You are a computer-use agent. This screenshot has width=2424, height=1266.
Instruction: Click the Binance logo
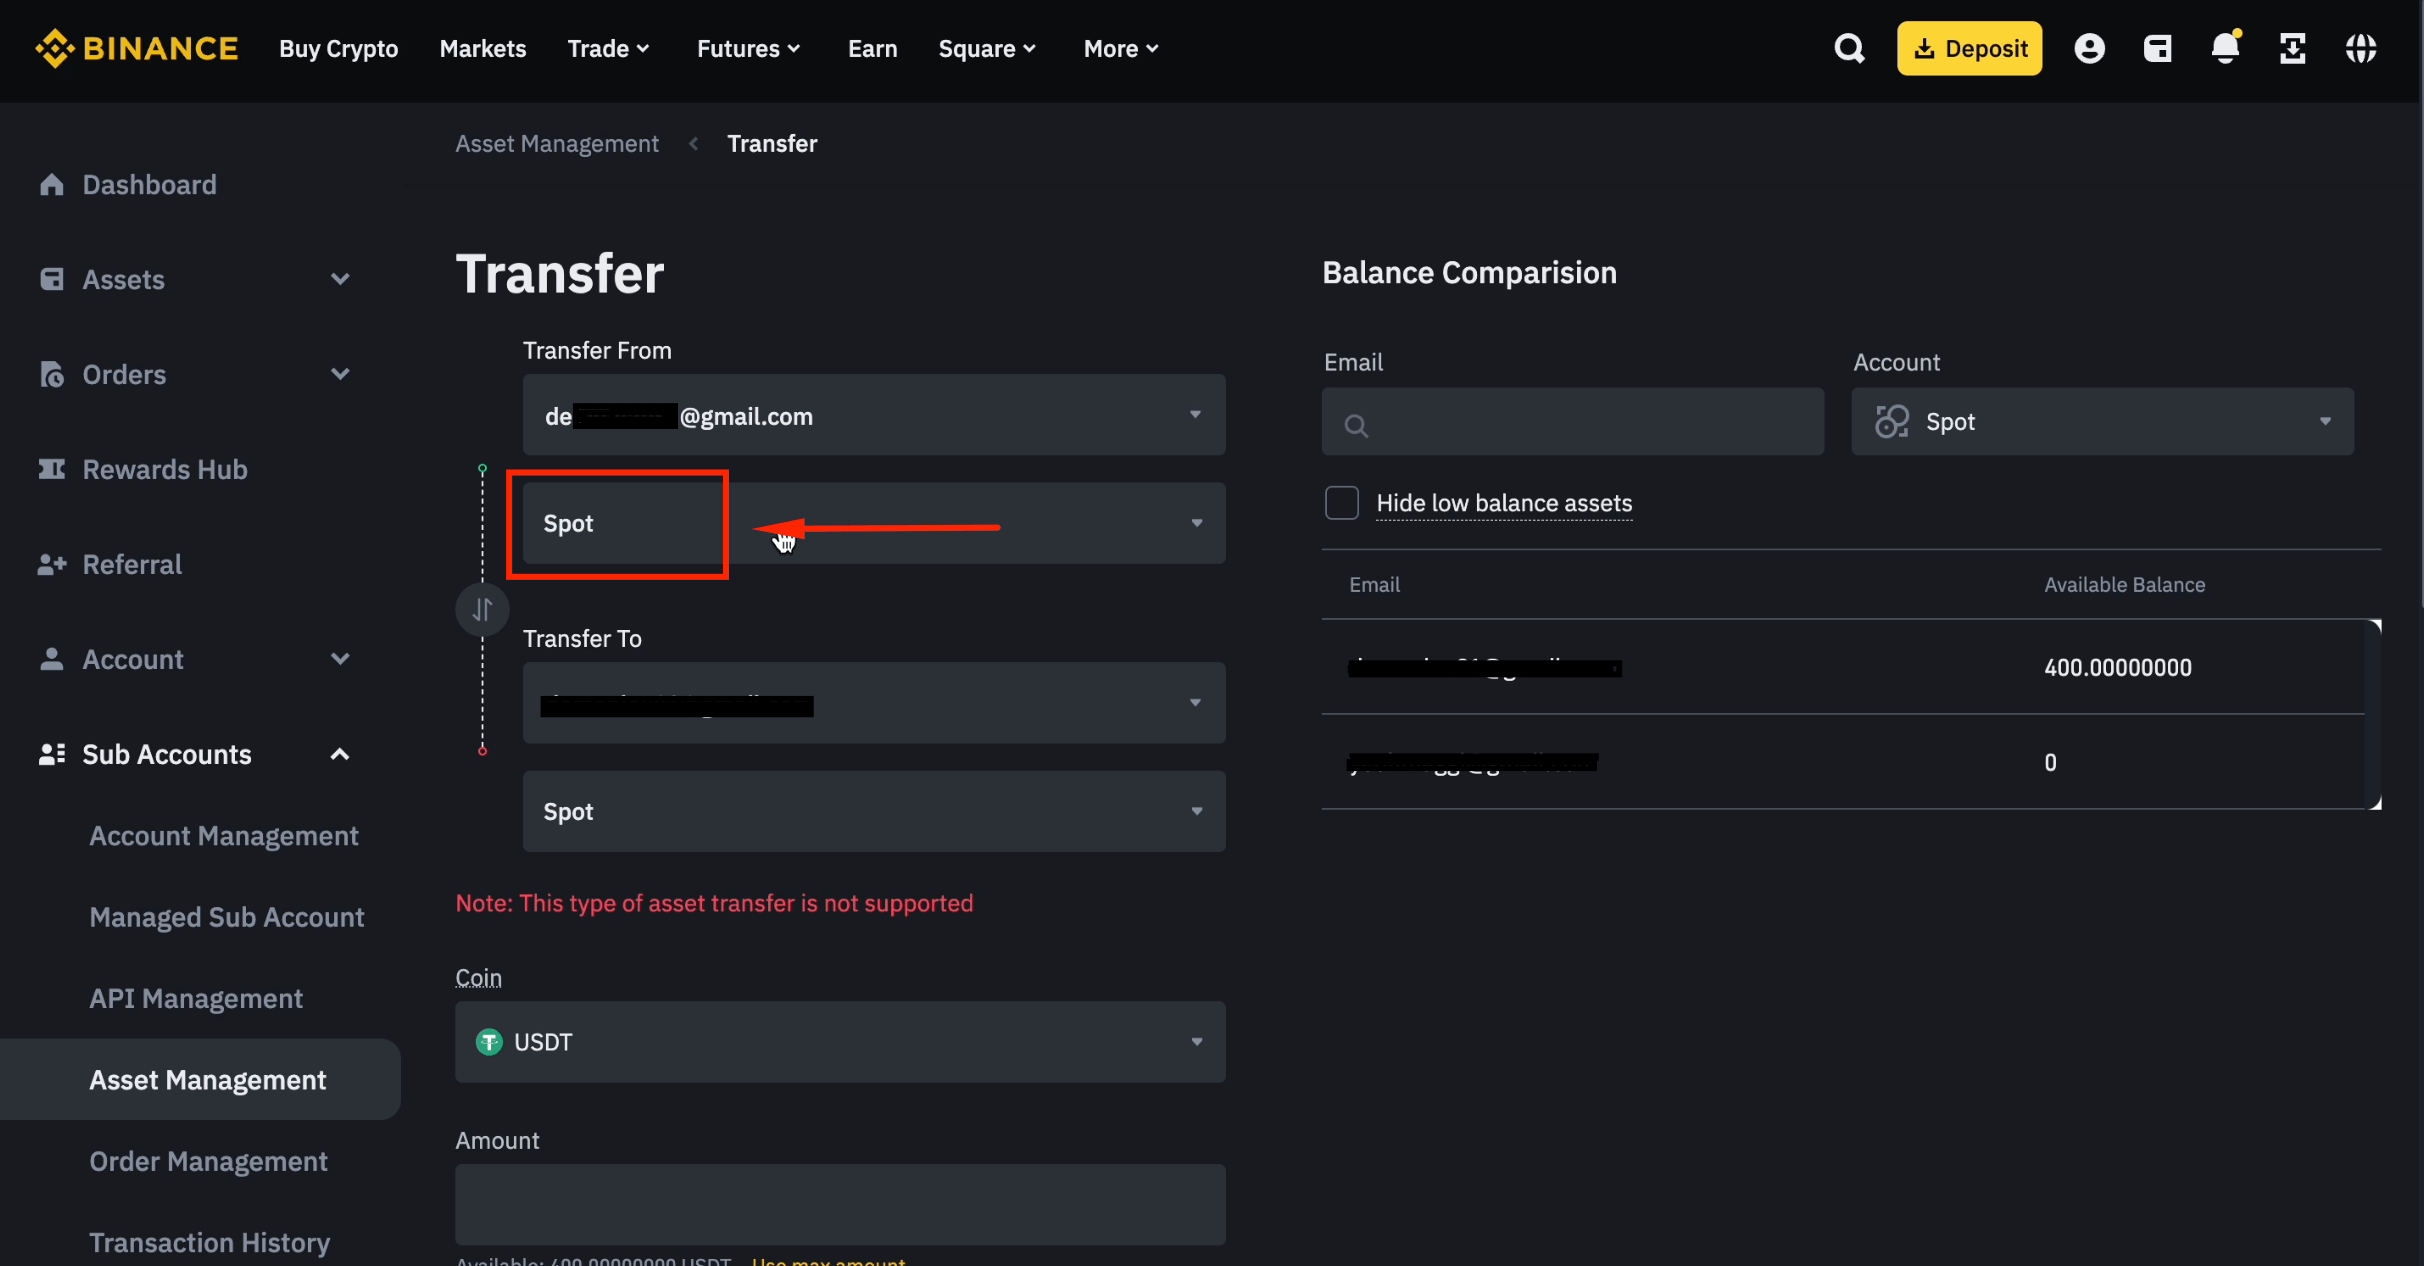(137, 47)
